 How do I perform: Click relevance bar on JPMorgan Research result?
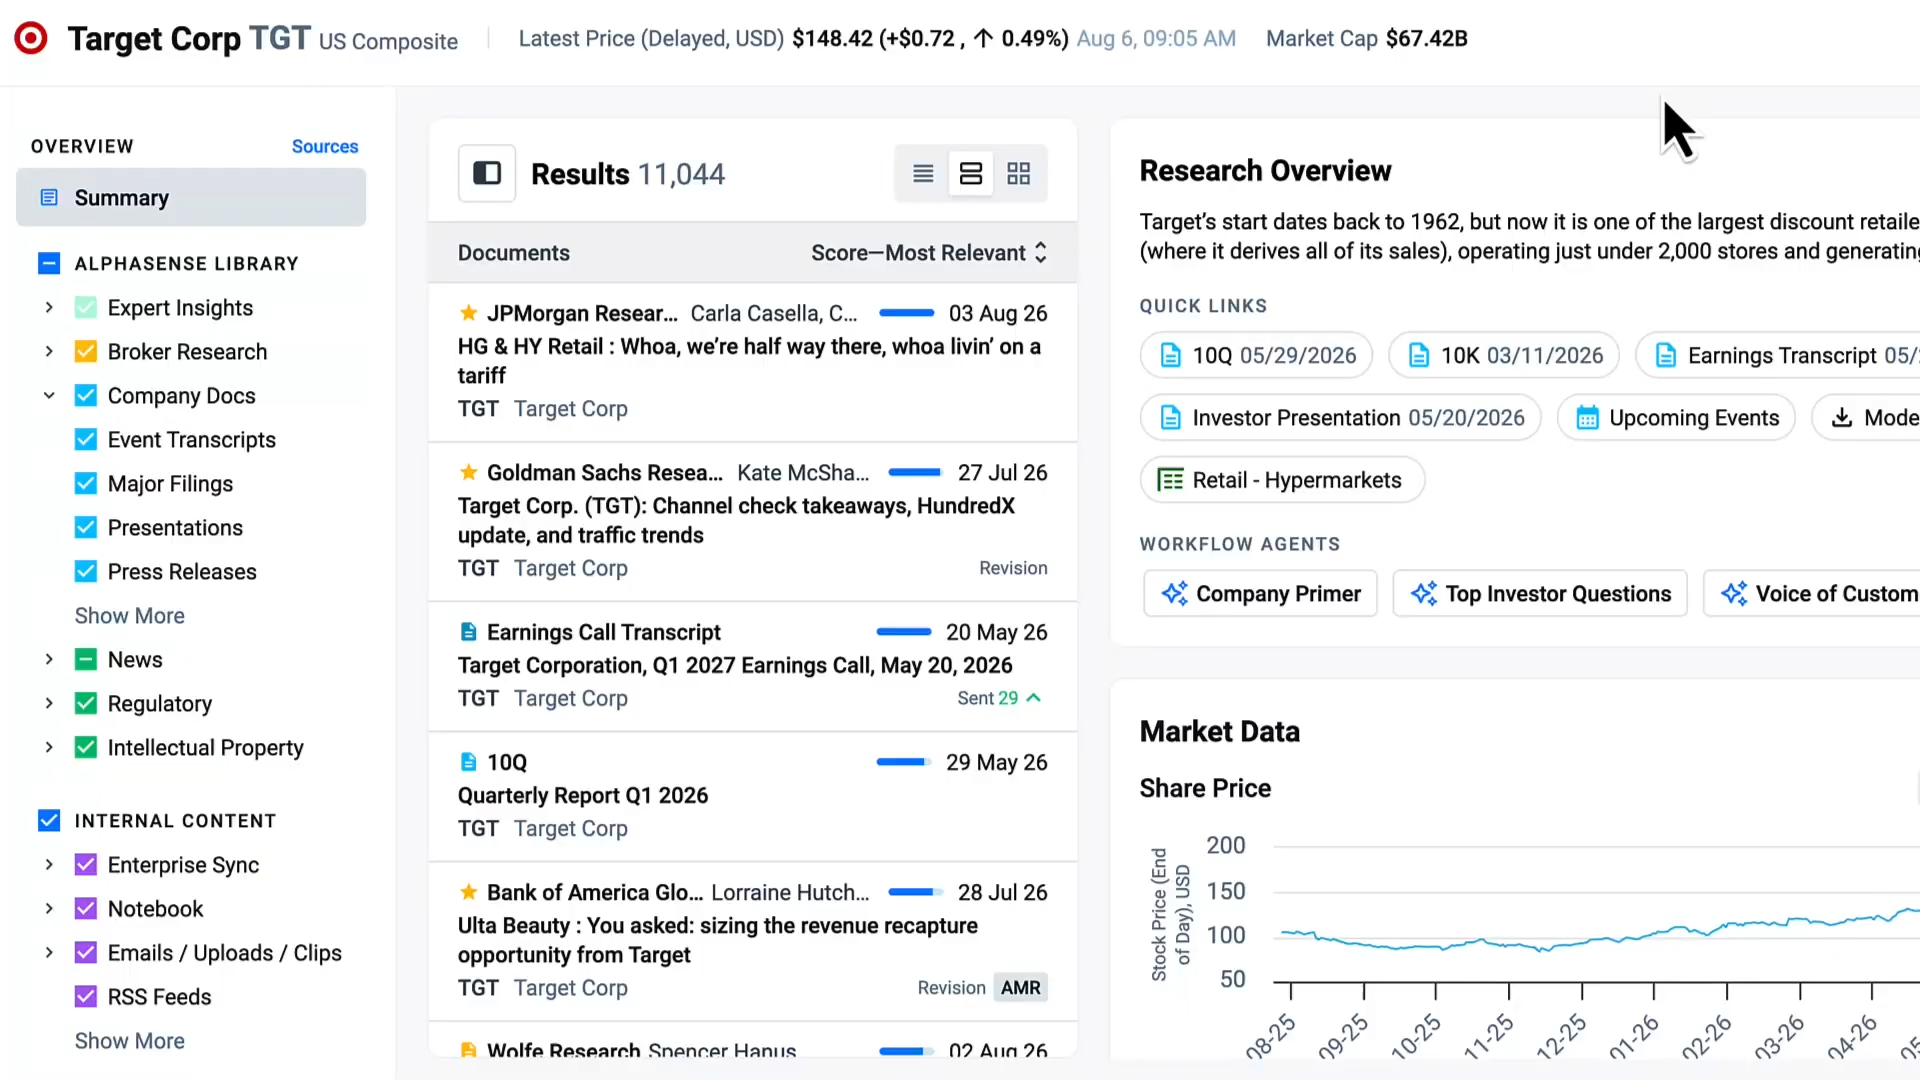(907, 313)
